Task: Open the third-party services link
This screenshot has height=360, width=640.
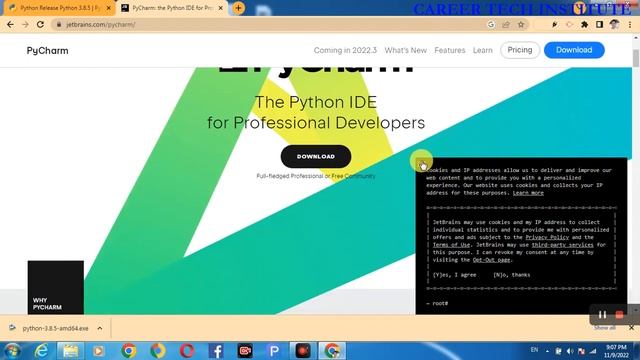Action: [x=562, y=245]
